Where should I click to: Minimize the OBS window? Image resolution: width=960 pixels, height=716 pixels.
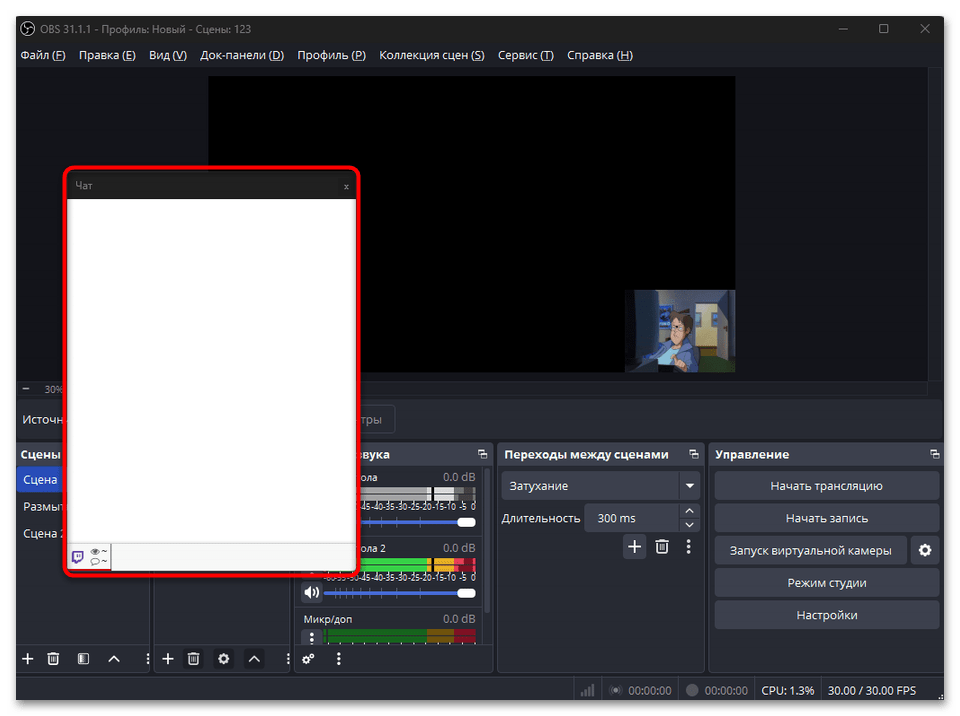(x=843, y=29)
